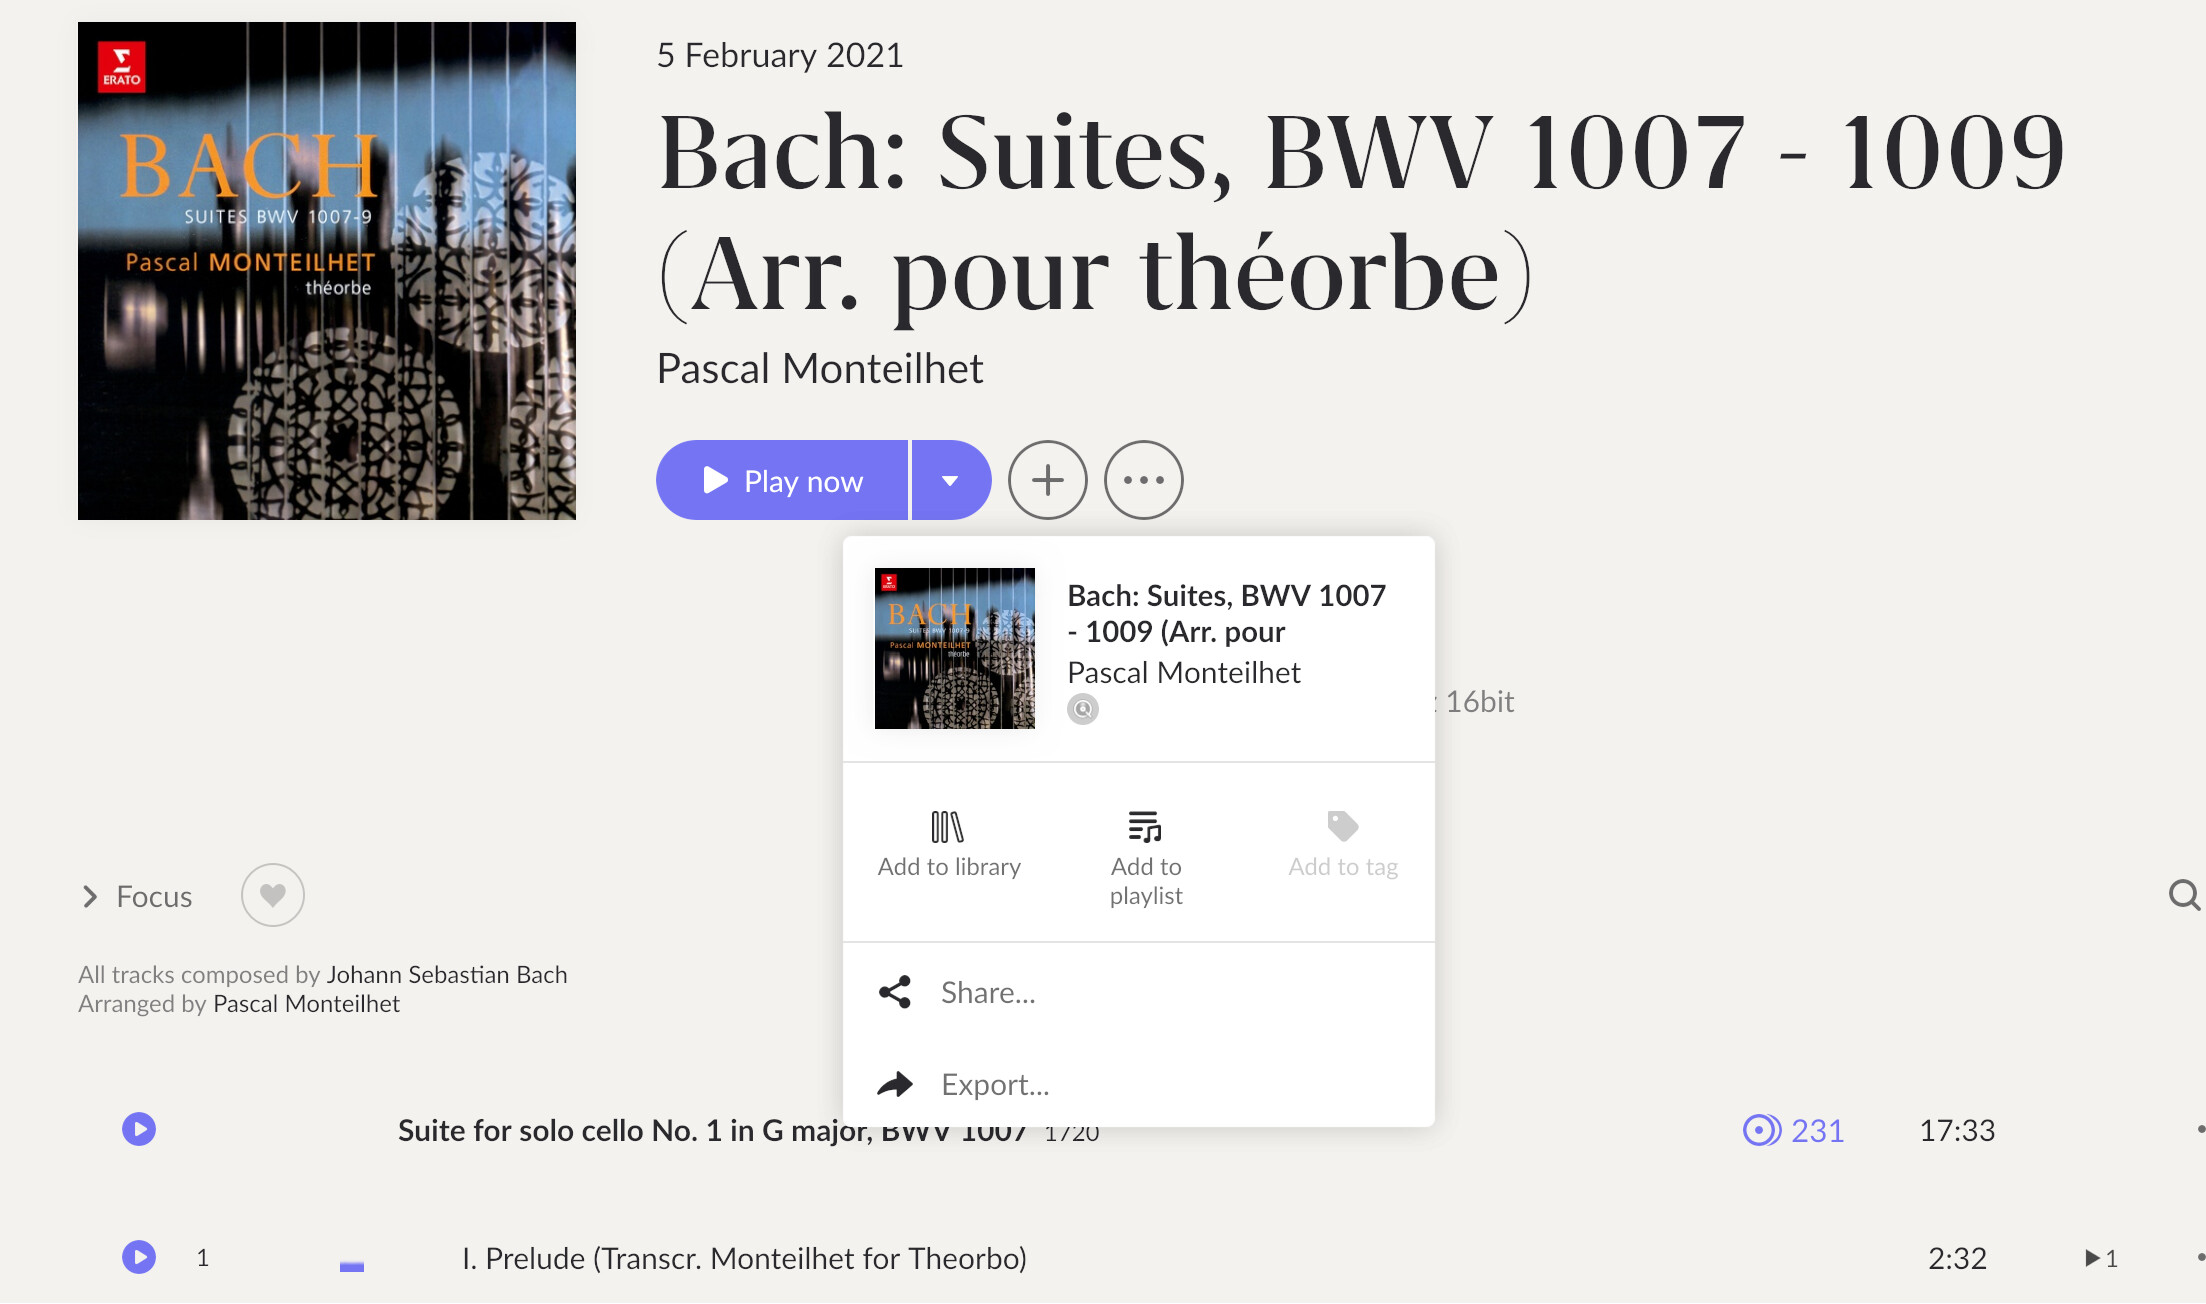Click the Add to playlist icon
2206x1304 pixels.
click(1145, 827)
